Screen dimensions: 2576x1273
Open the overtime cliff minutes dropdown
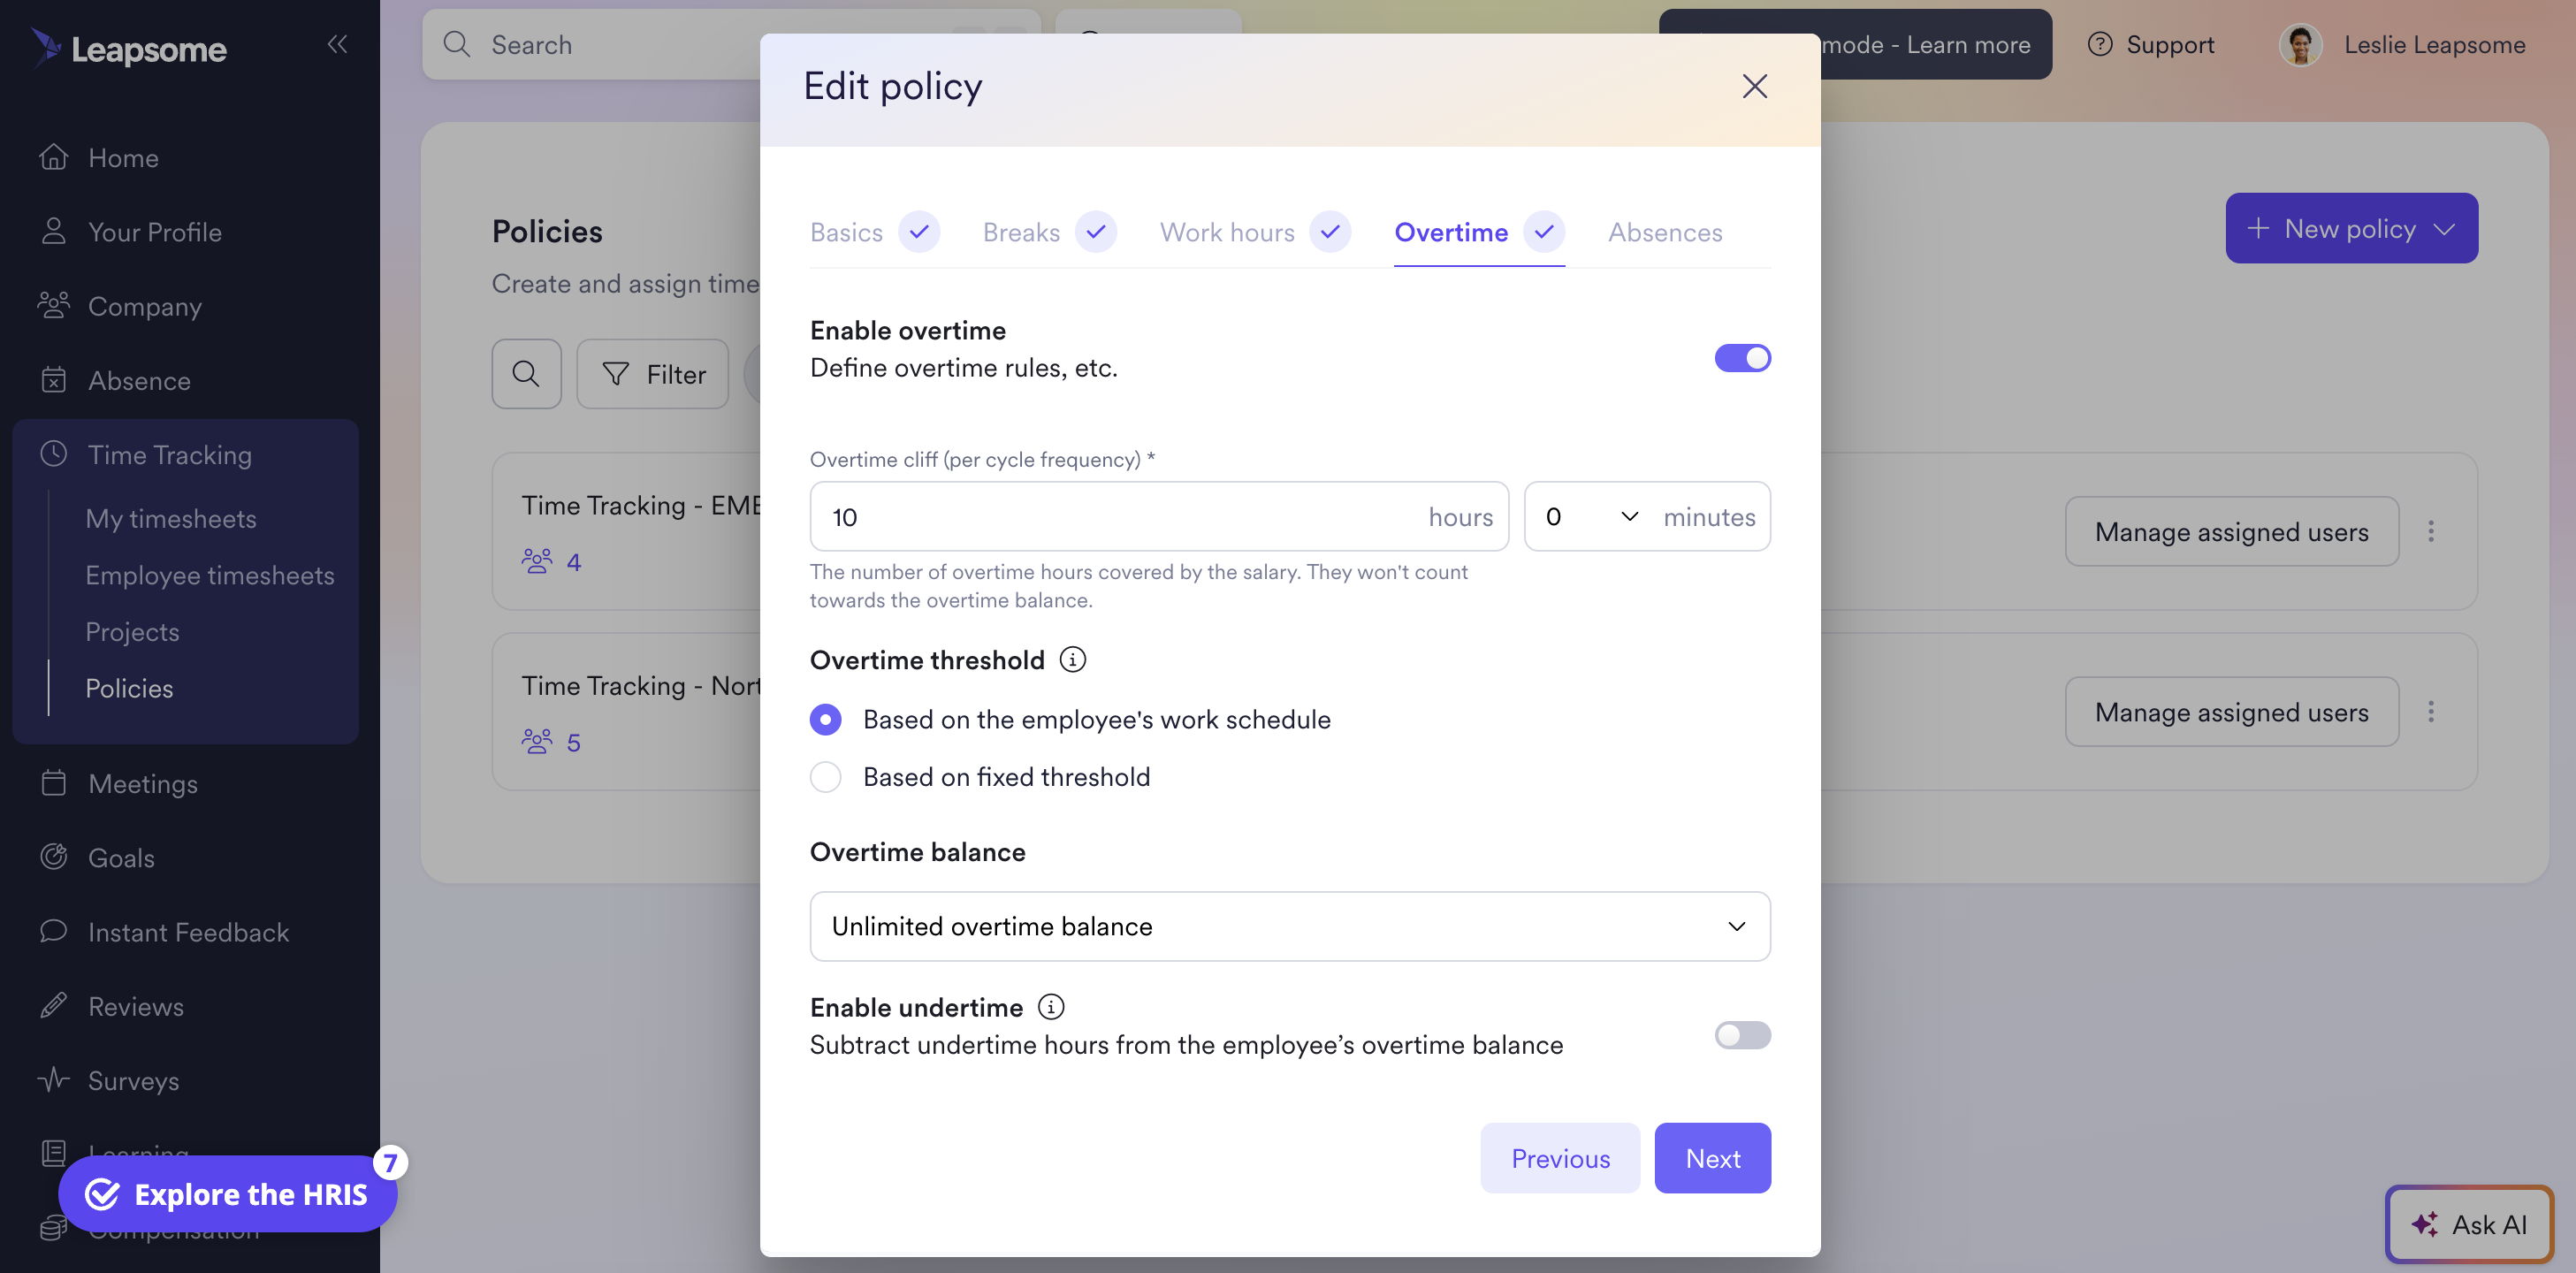(1590, 517)
